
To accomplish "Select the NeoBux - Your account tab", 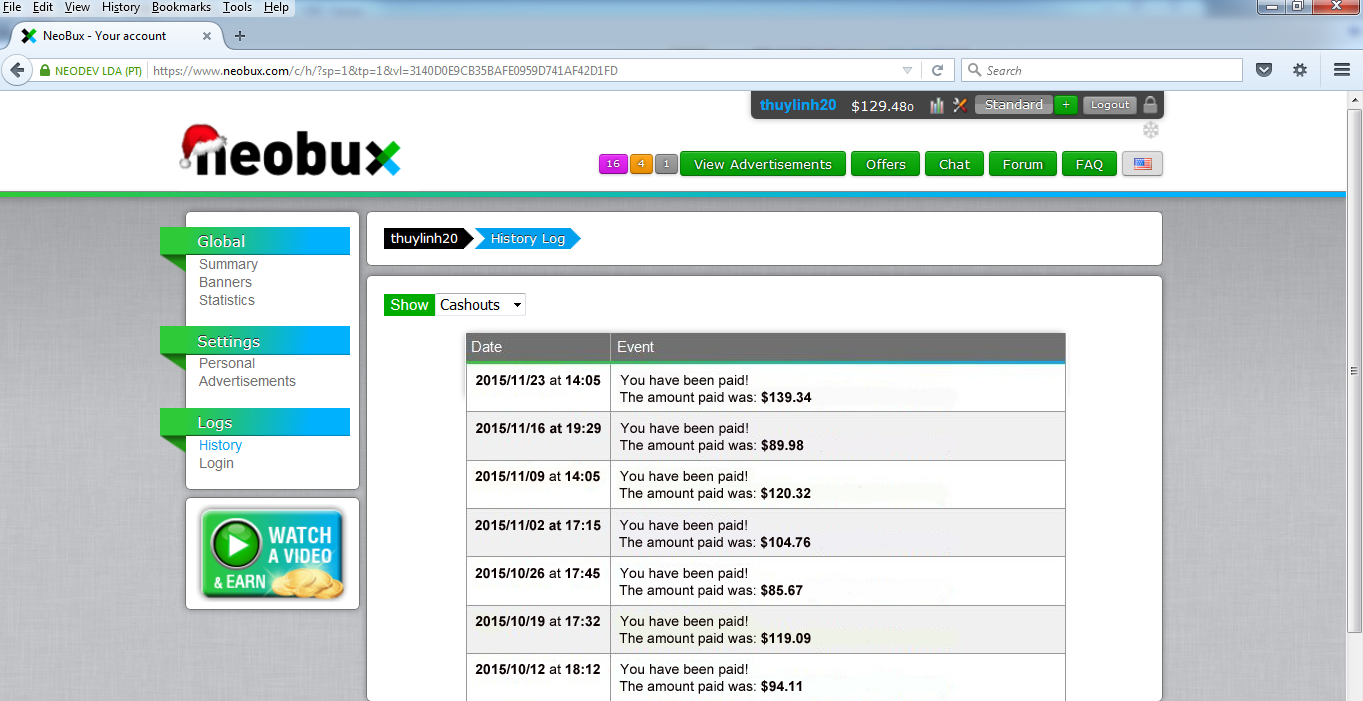I will (115, 35).
